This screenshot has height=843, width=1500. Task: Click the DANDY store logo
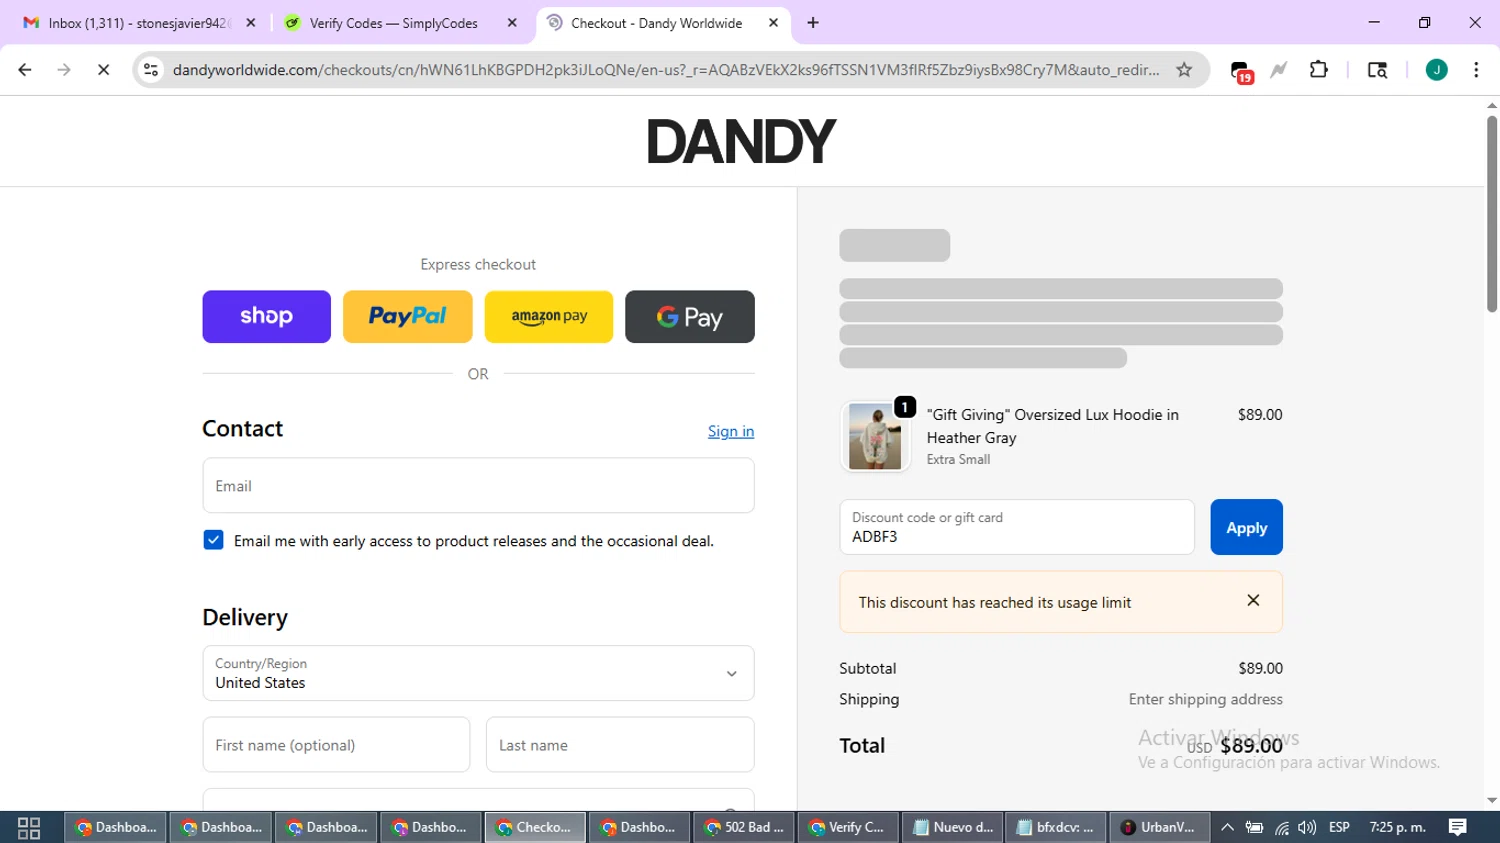click(x=741, y=141)
